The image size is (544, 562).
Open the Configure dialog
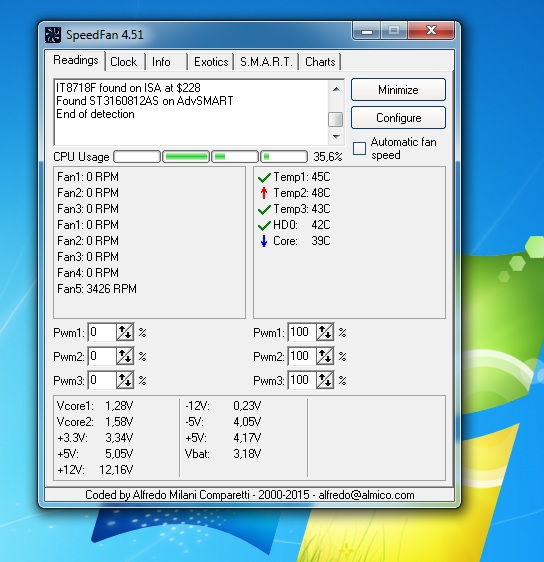(398, 118)
